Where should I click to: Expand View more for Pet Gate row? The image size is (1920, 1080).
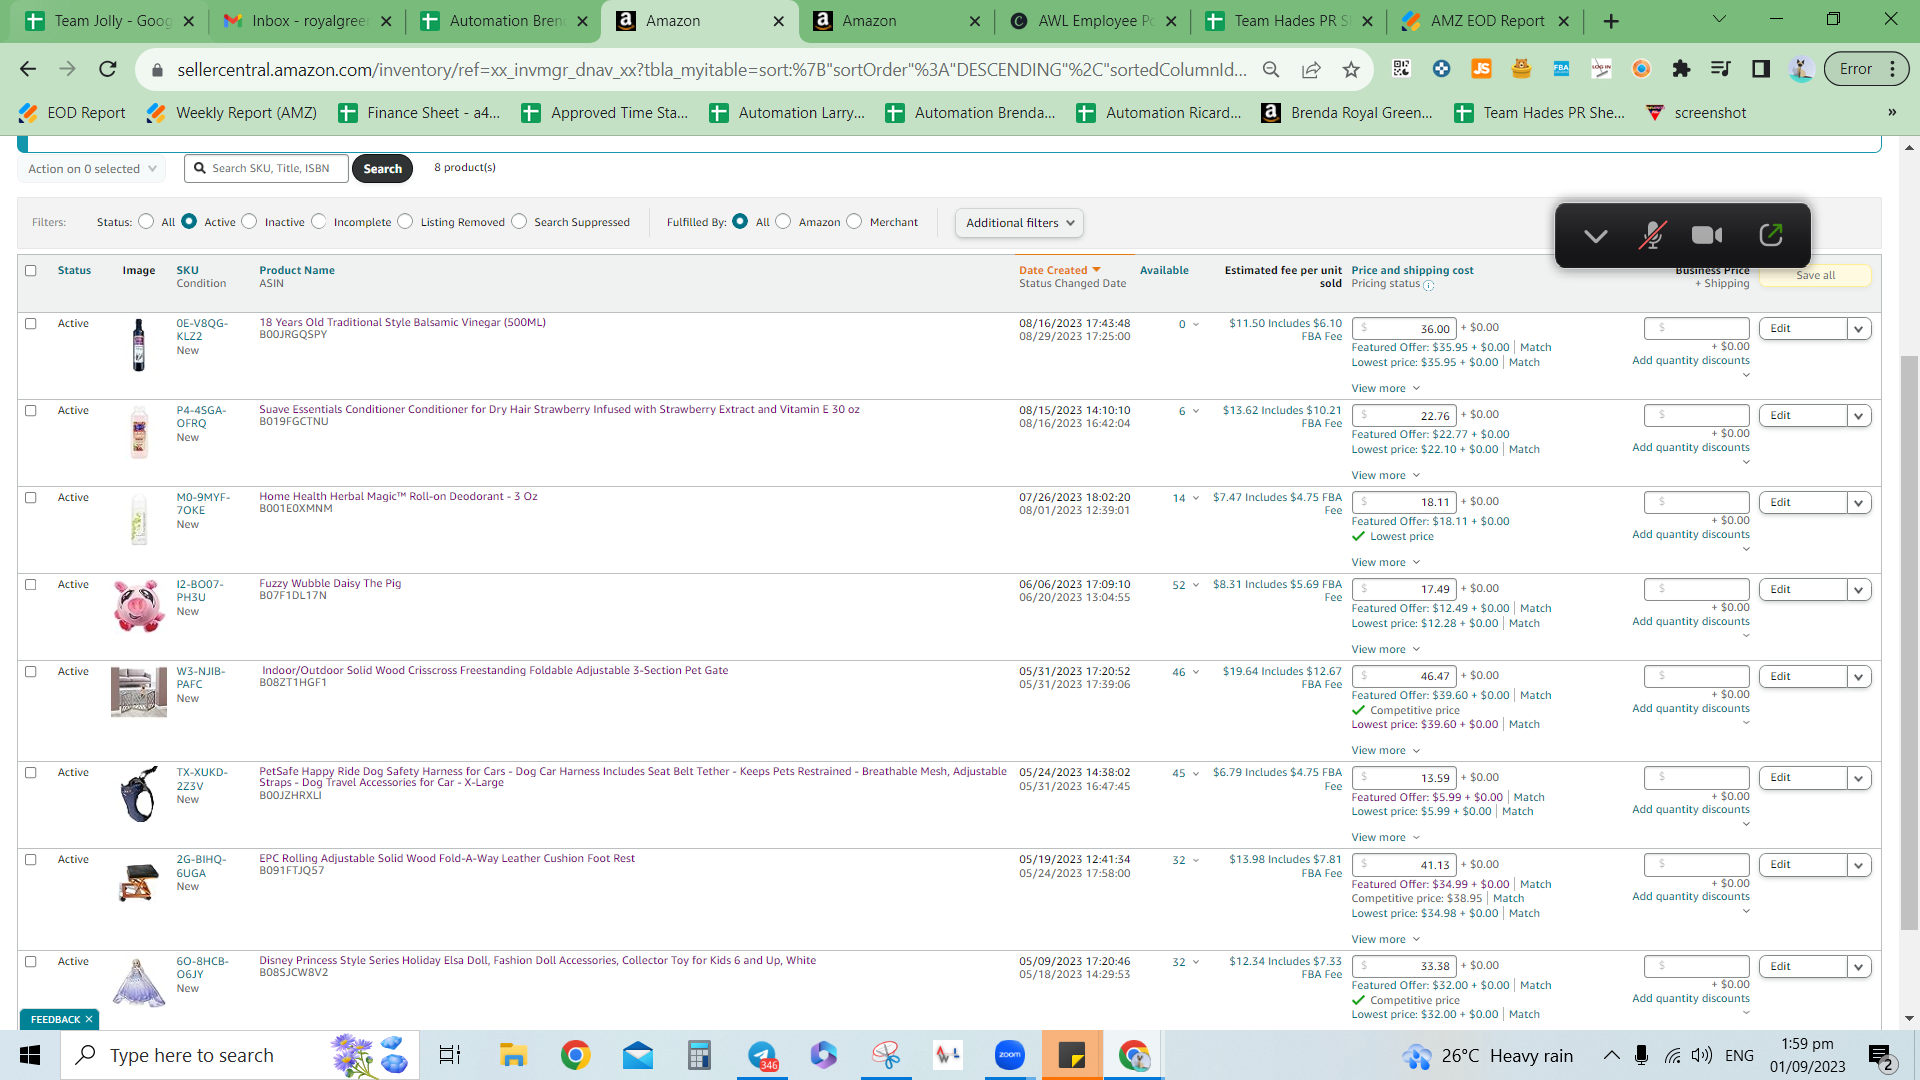pos(1386,751)
